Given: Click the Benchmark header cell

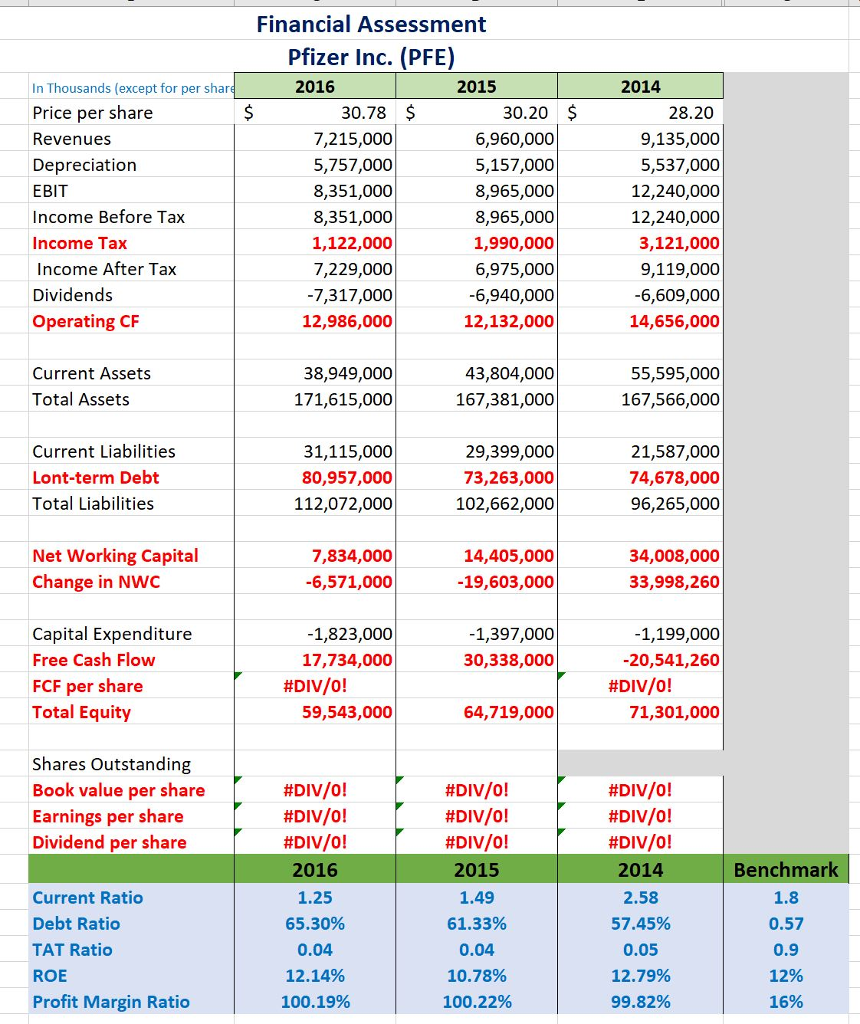Looking at the screenshot, I should click(786, 870).
